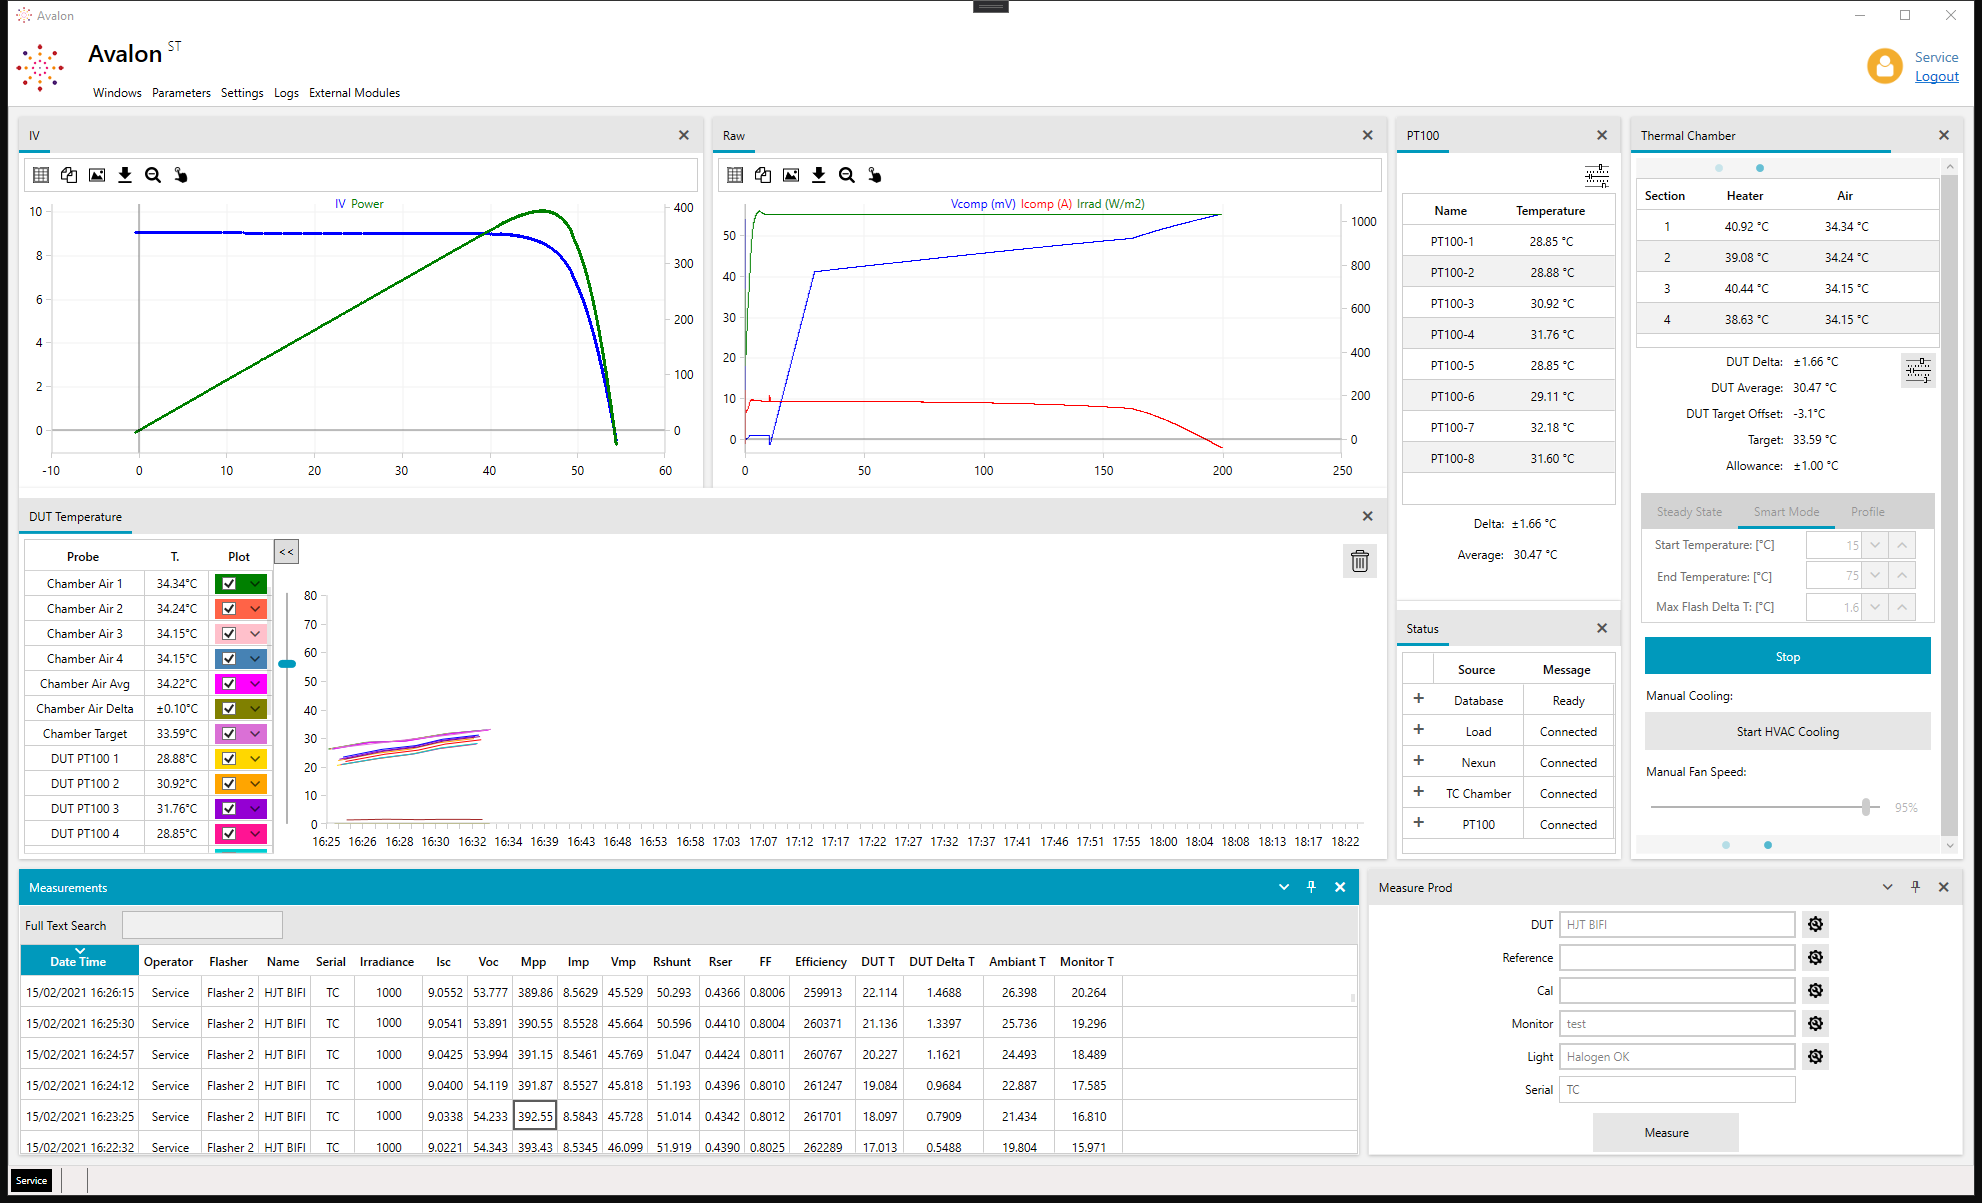This screenshot has height=1203, width=1982.
Task: Increase End Temperature with up arrow
Action: pos(1902,576)
